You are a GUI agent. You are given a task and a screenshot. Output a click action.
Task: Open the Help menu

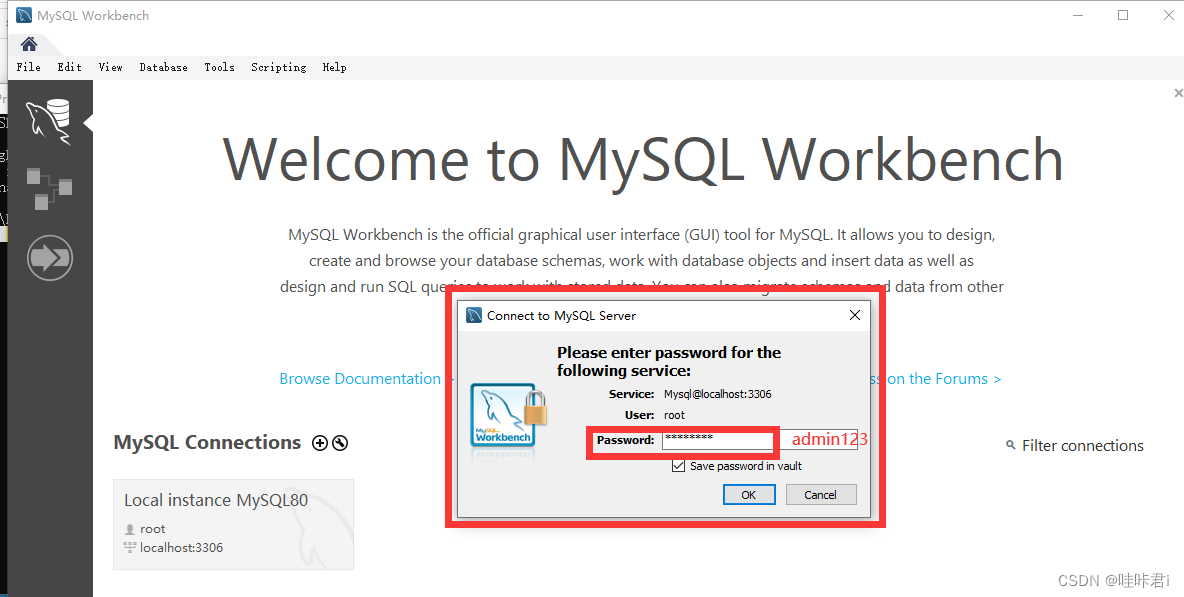tap(335, 67)
